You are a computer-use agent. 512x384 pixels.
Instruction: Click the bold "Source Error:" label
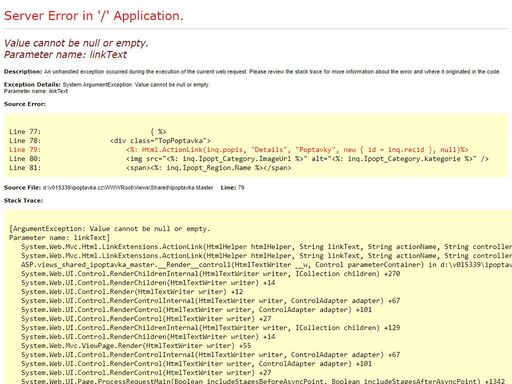coord(25,104)
